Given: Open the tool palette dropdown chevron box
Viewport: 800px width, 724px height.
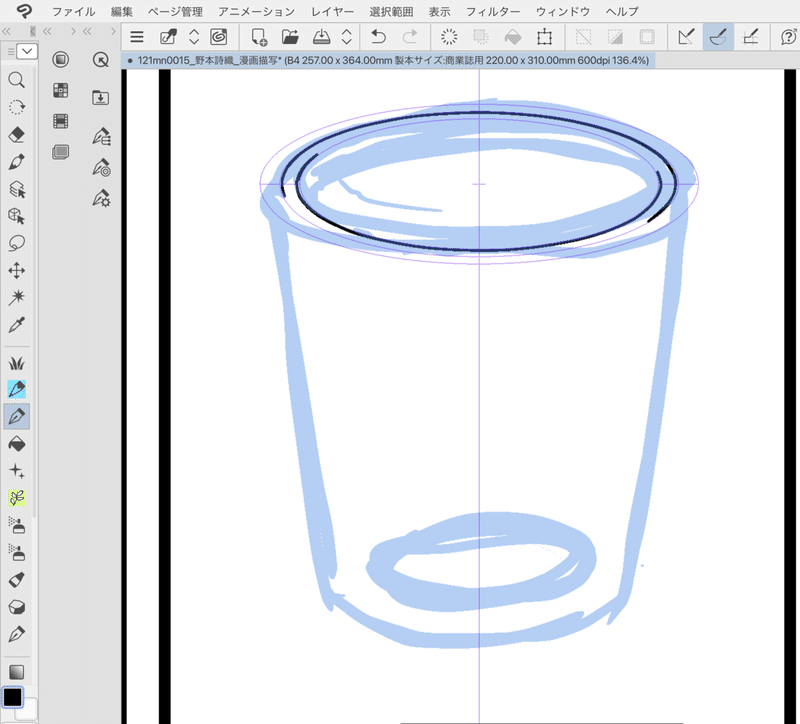Looking at the screenshot, I should [27, 51].
